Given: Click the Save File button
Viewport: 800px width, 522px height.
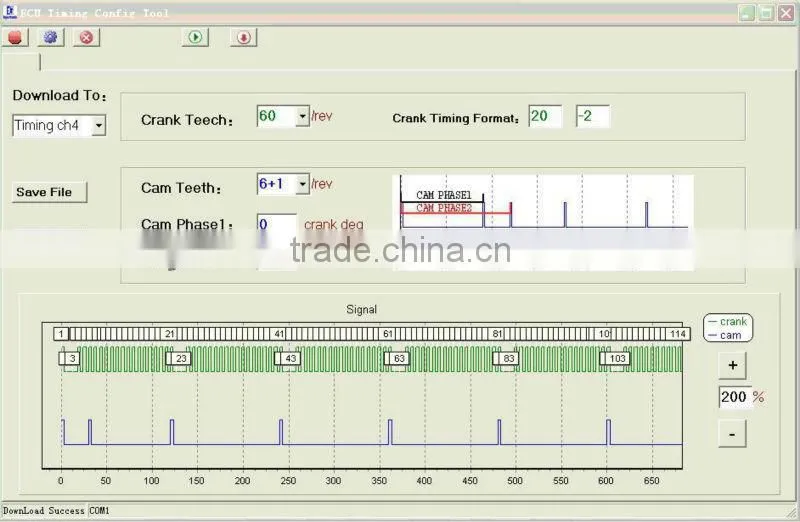Looking at the screenshot, I should [x=49, y=192].
